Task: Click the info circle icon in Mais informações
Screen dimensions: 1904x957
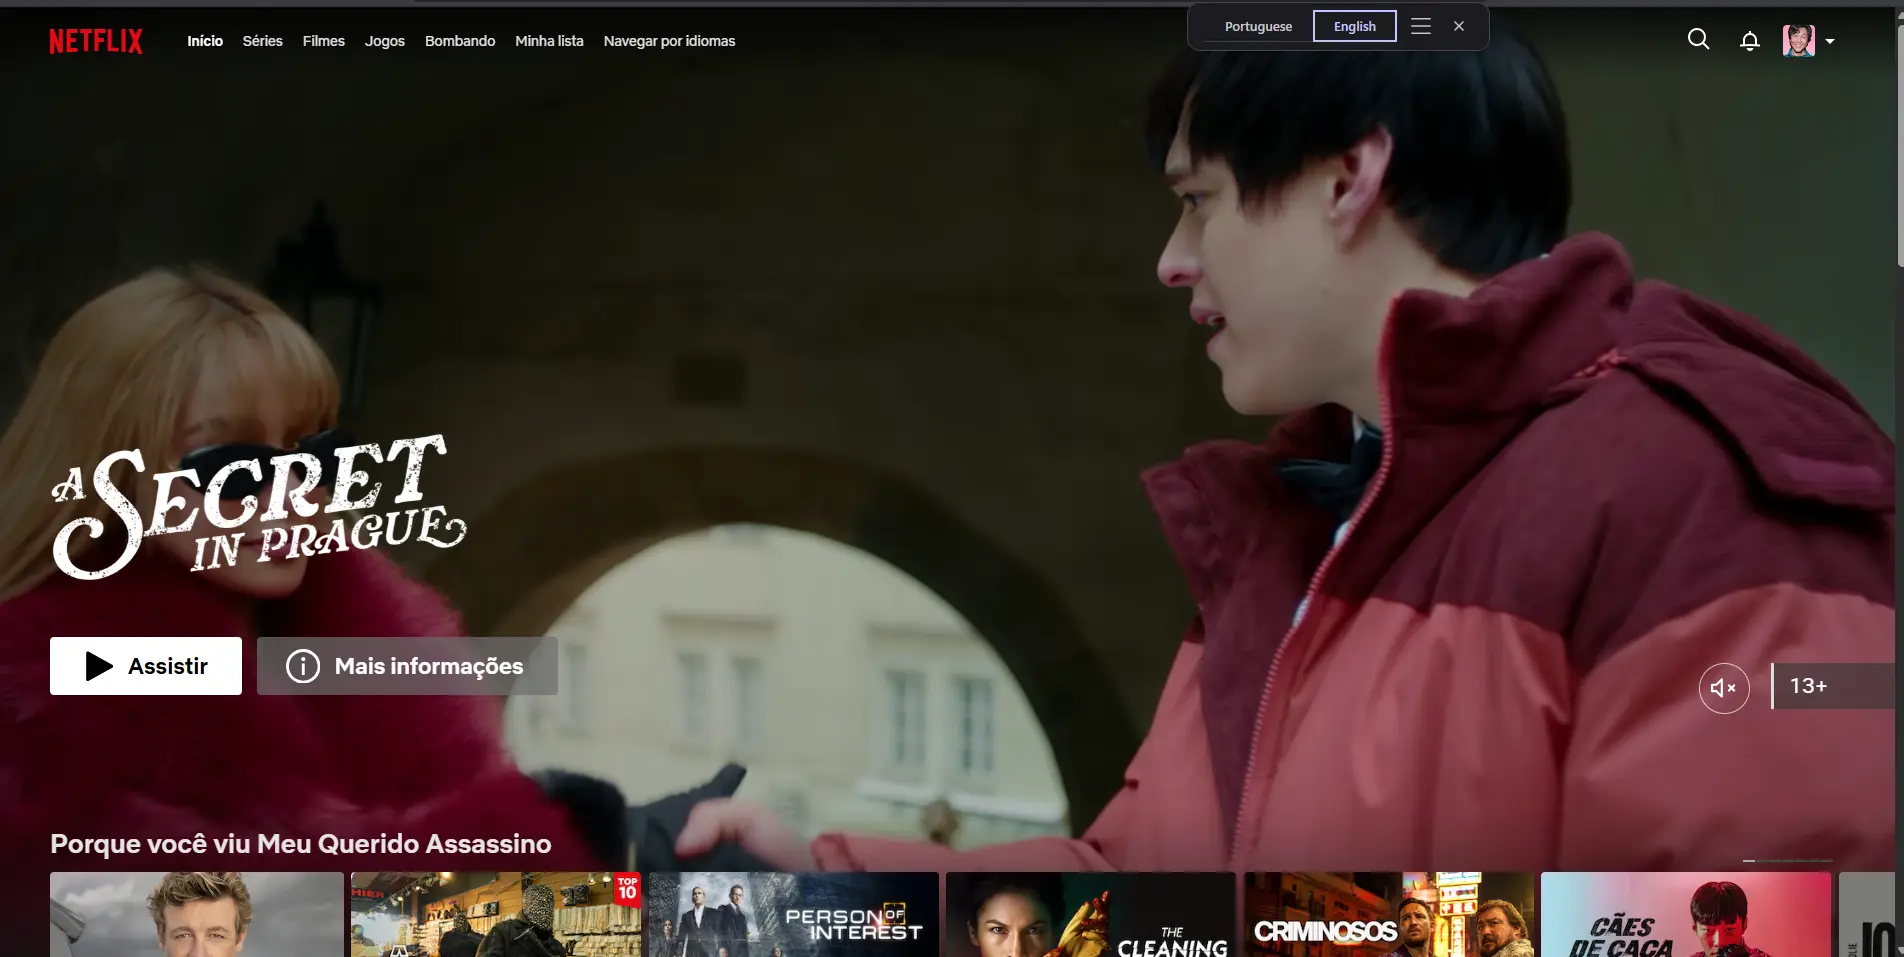Action: click(303, 666)
